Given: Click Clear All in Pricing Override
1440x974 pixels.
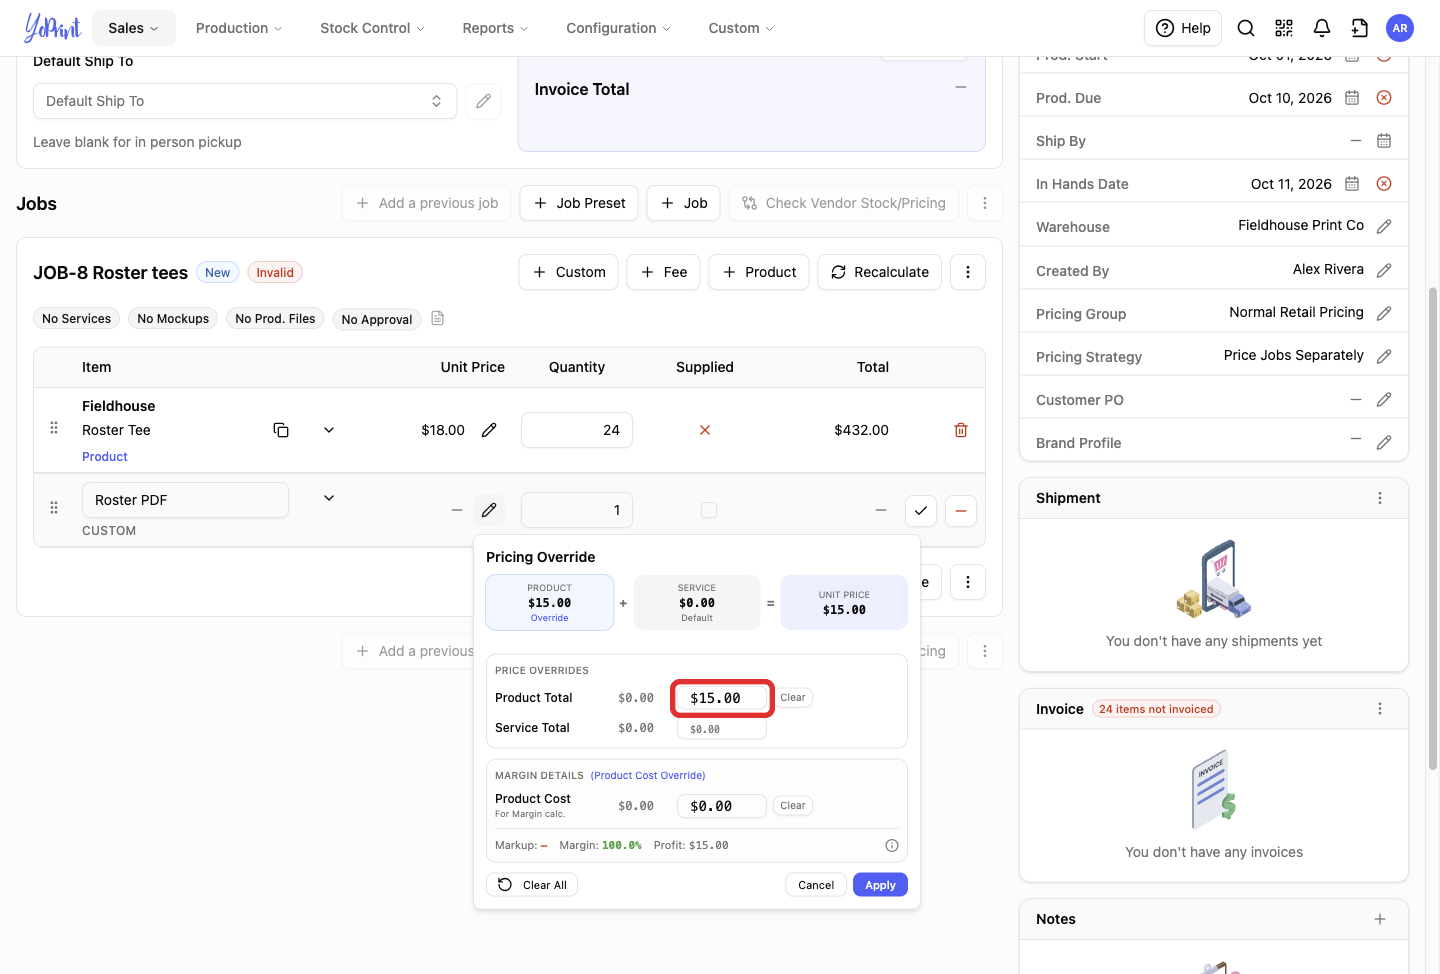Looking at the screenshot, I should click(x=533, y=885).
